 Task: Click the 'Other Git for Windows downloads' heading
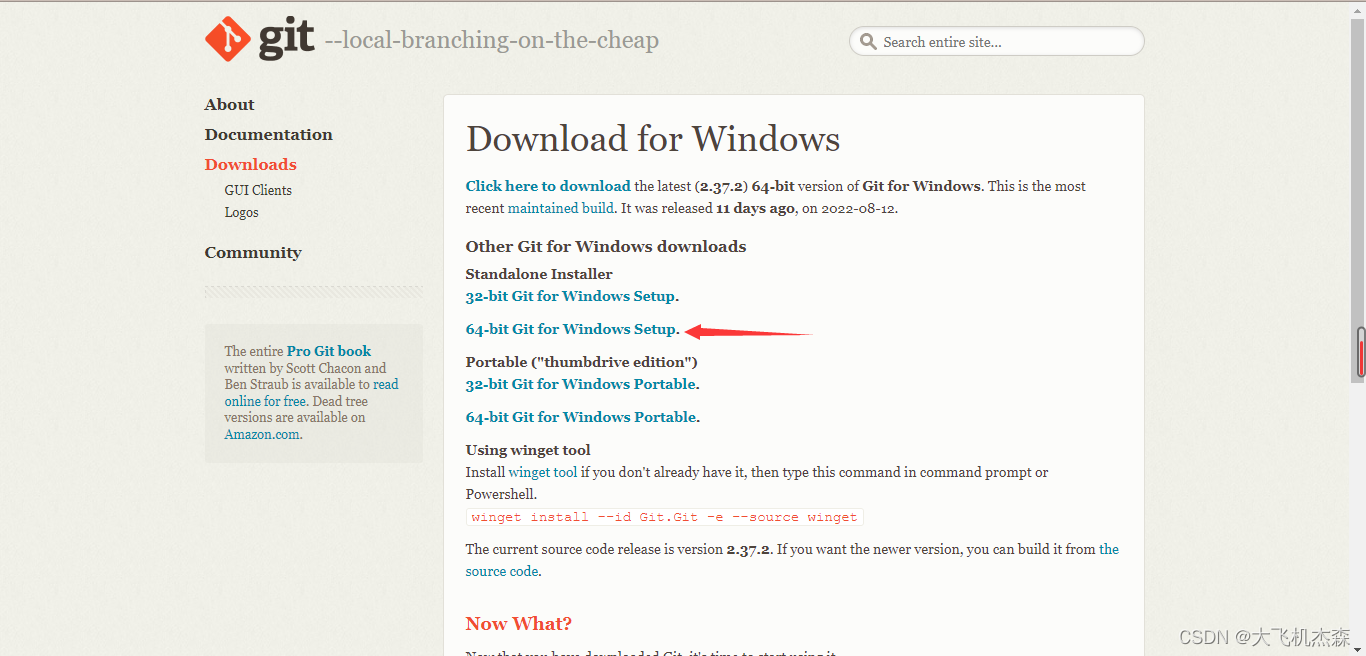[x=606, y=246]
